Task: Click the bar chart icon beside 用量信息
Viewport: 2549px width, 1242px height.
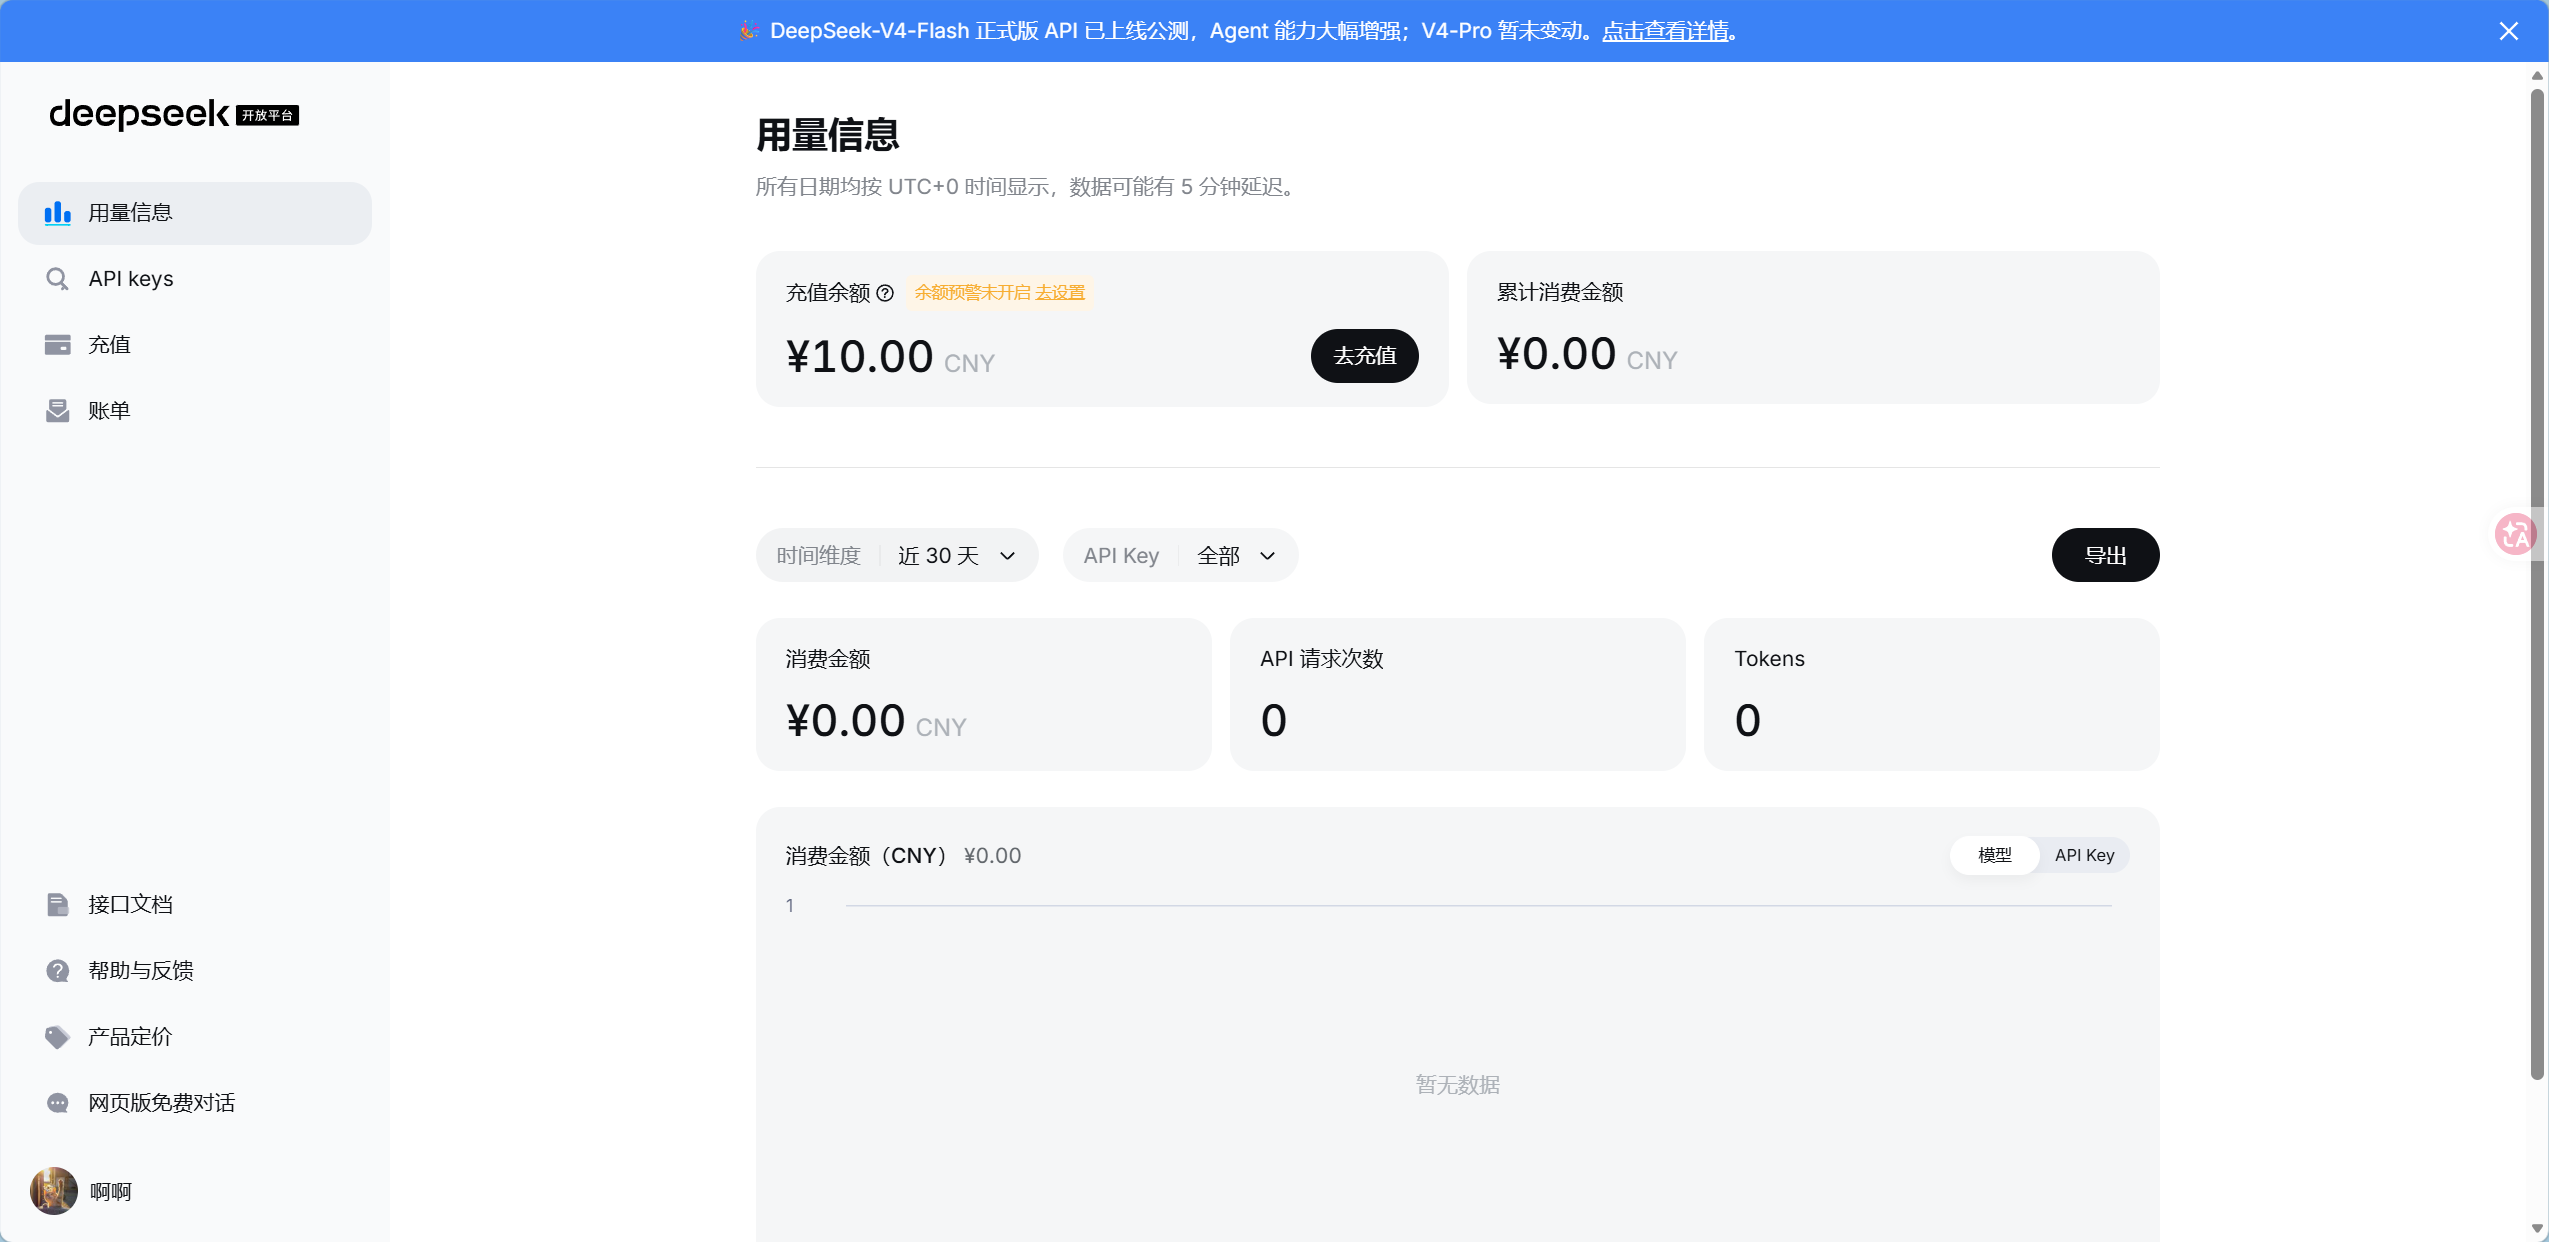Action: 58,213
